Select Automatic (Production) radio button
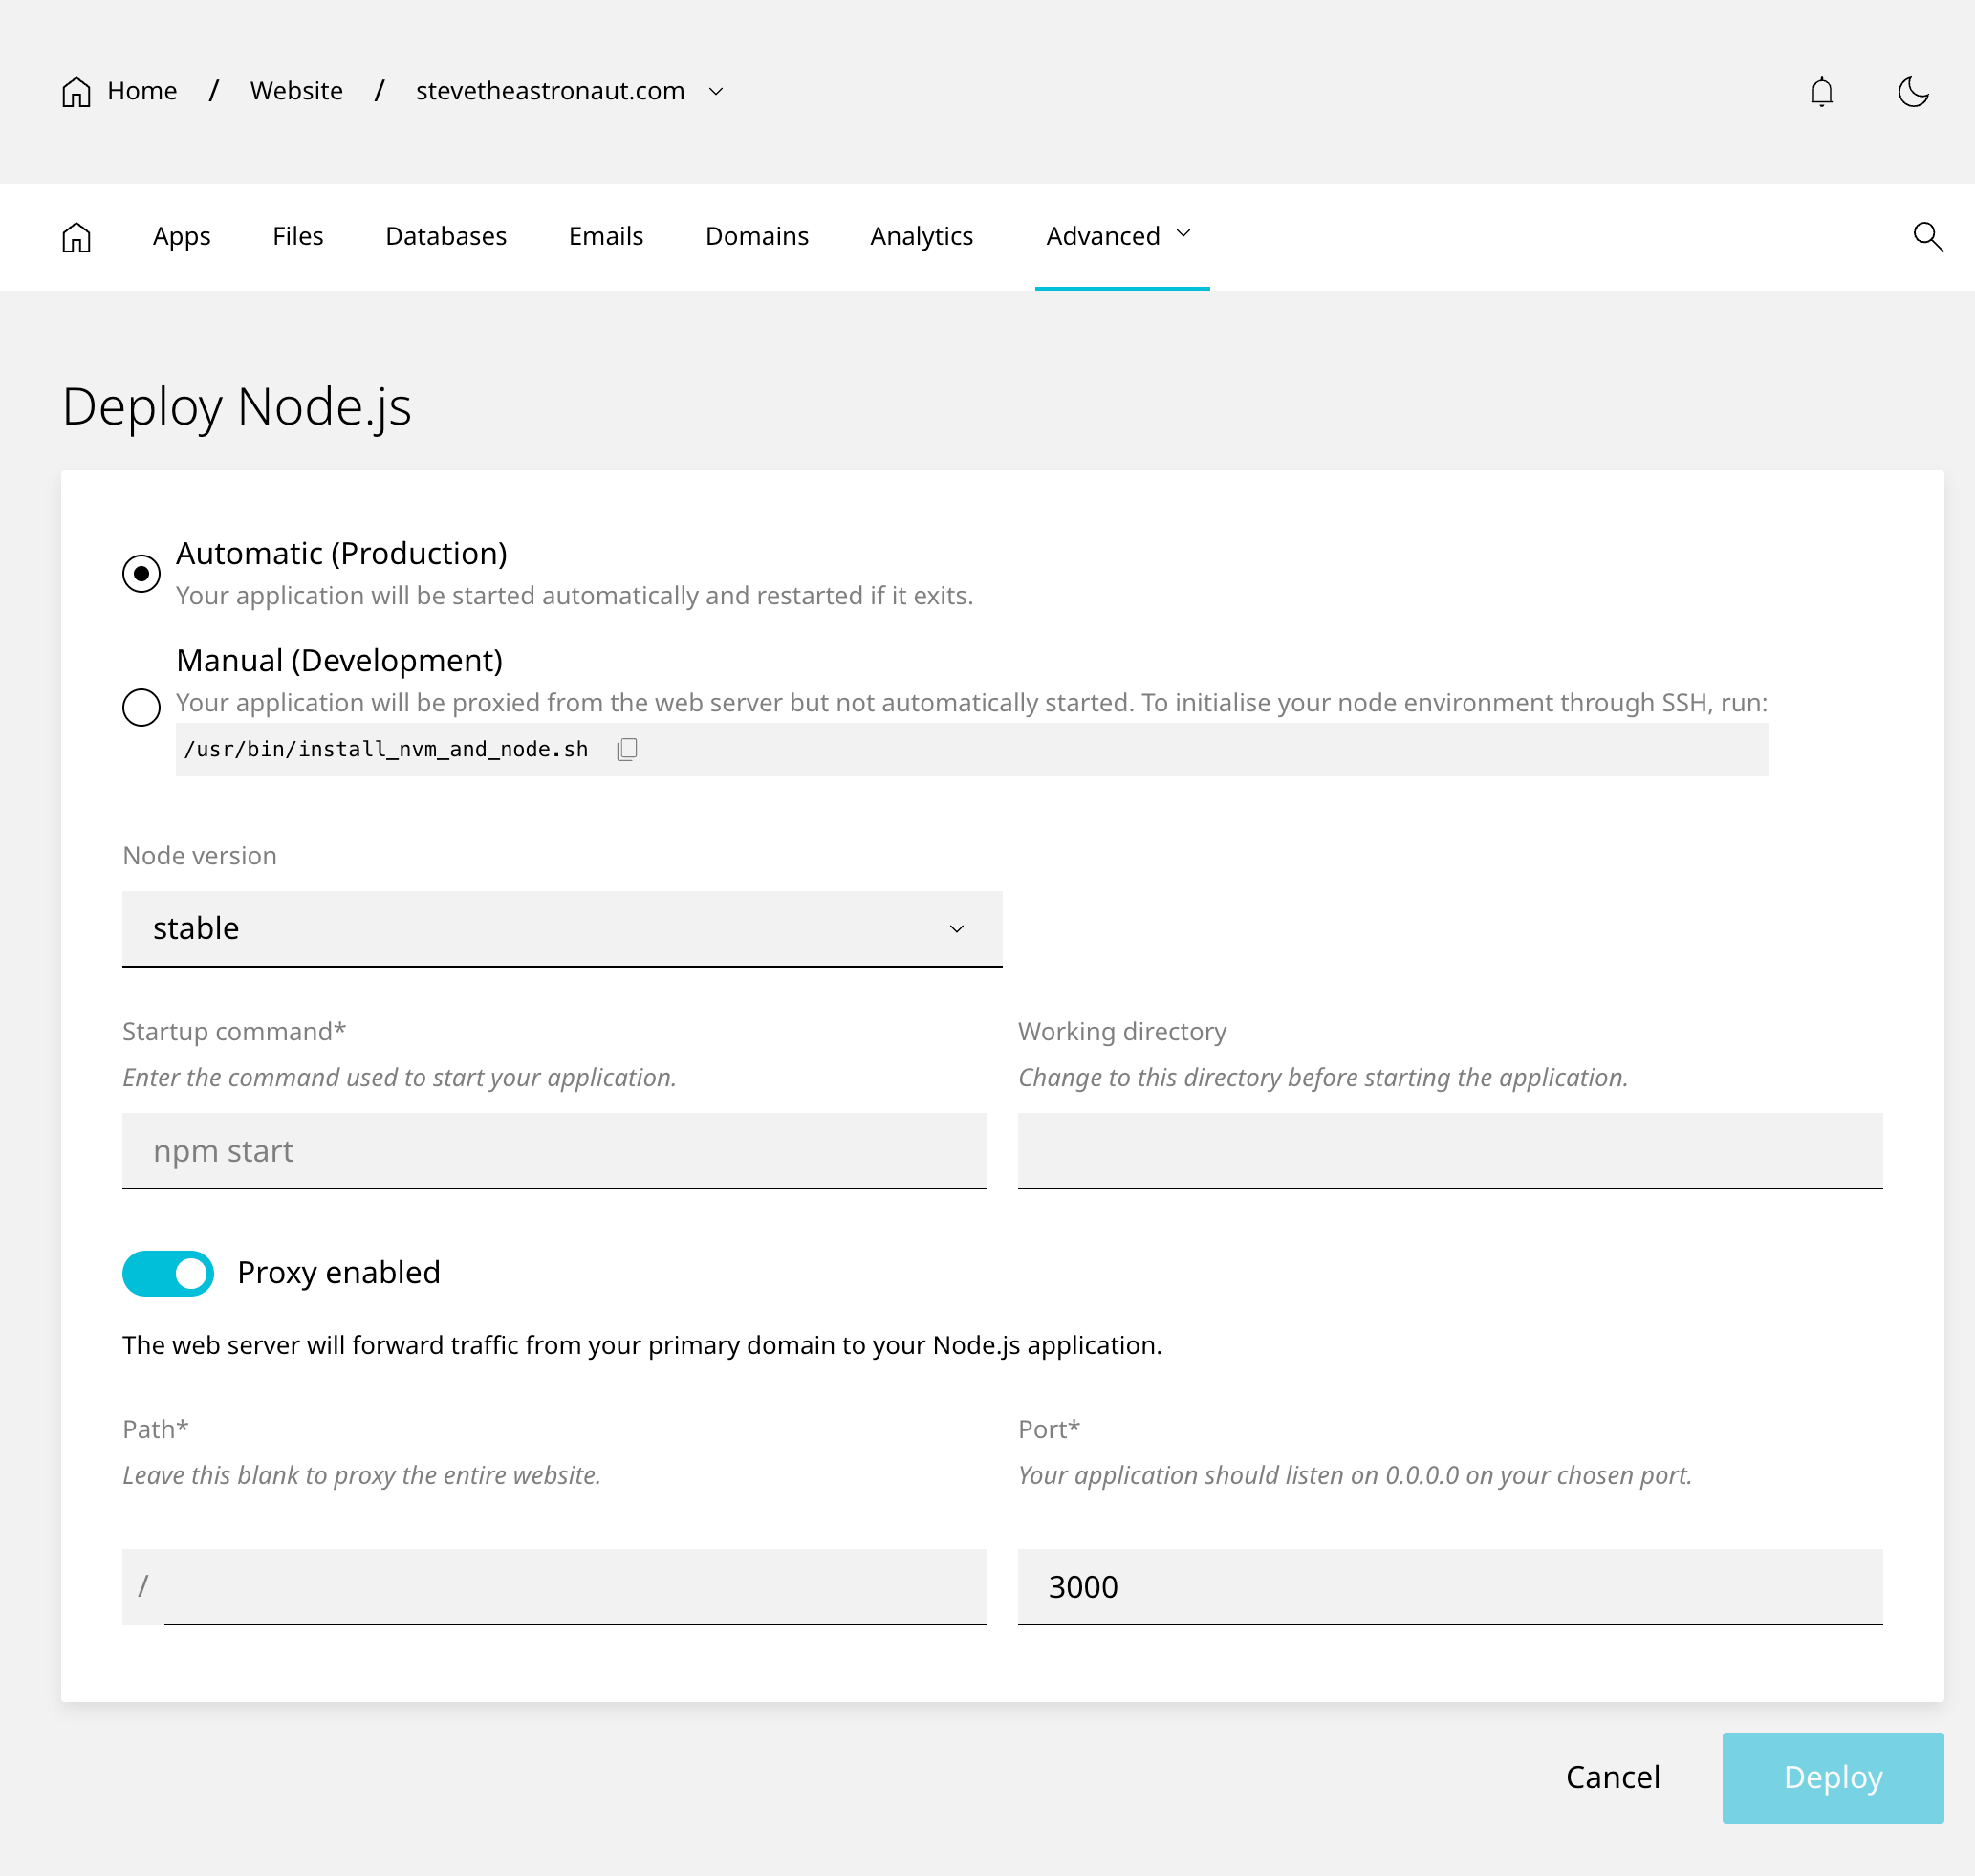 [141, 574]
